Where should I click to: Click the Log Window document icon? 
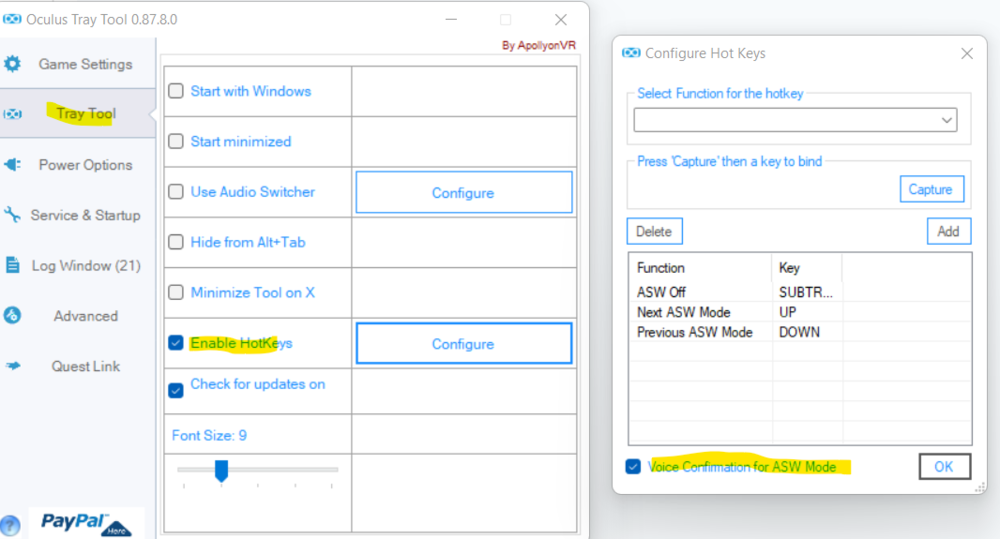tap(12, 265)
